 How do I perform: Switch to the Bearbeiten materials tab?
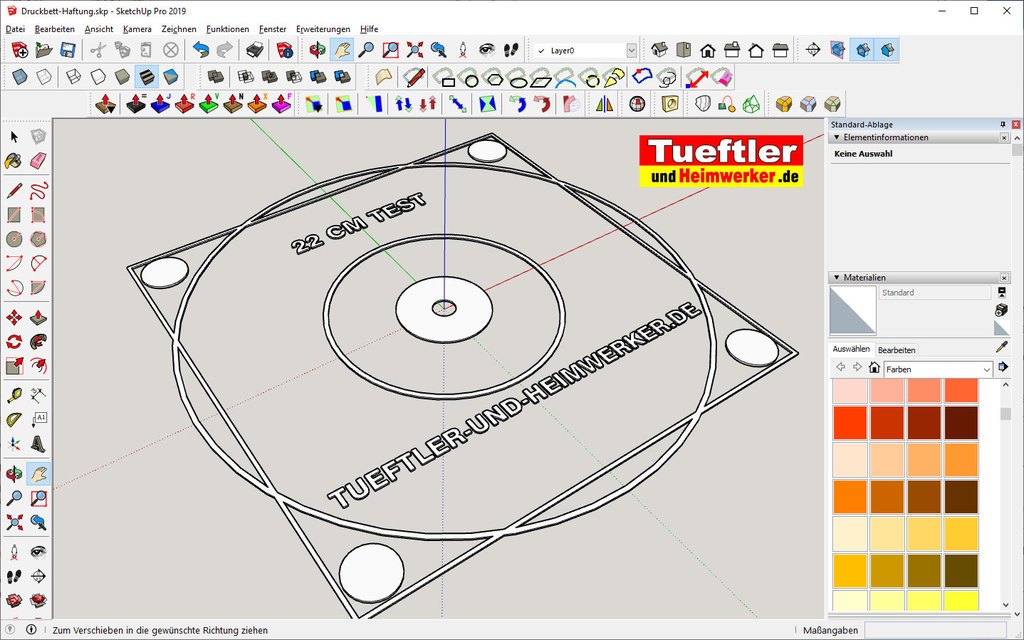[896, 350]
